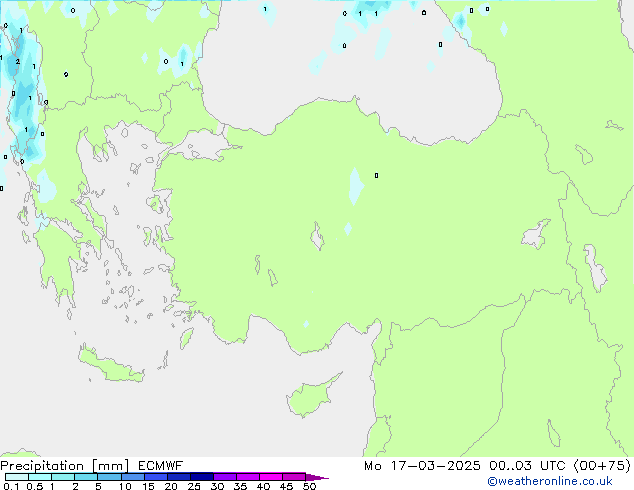Click the 20–25 mm legend swatch
This screenshot has width=634, height=490.
pos(178,477)
